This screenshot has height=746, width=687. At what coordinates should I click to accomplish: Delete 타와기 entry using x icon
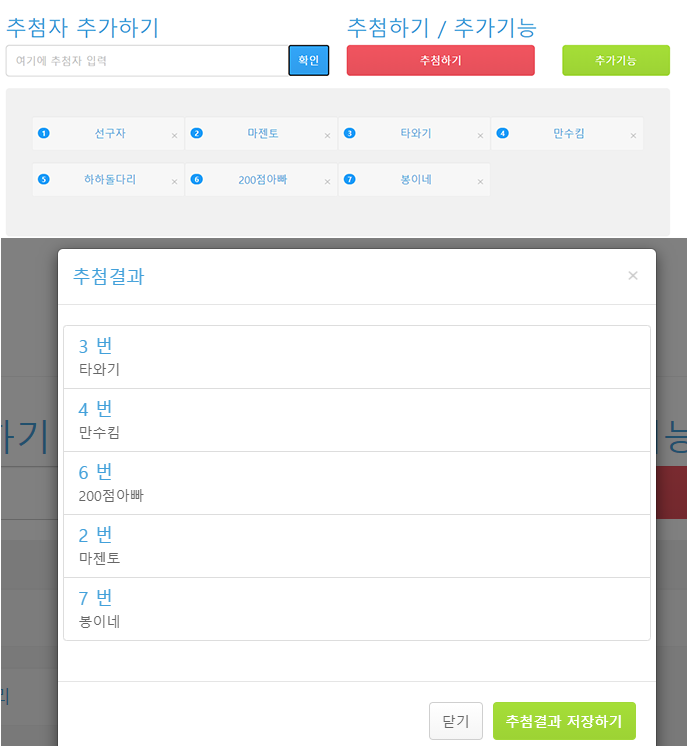click(x=481, y=136)
